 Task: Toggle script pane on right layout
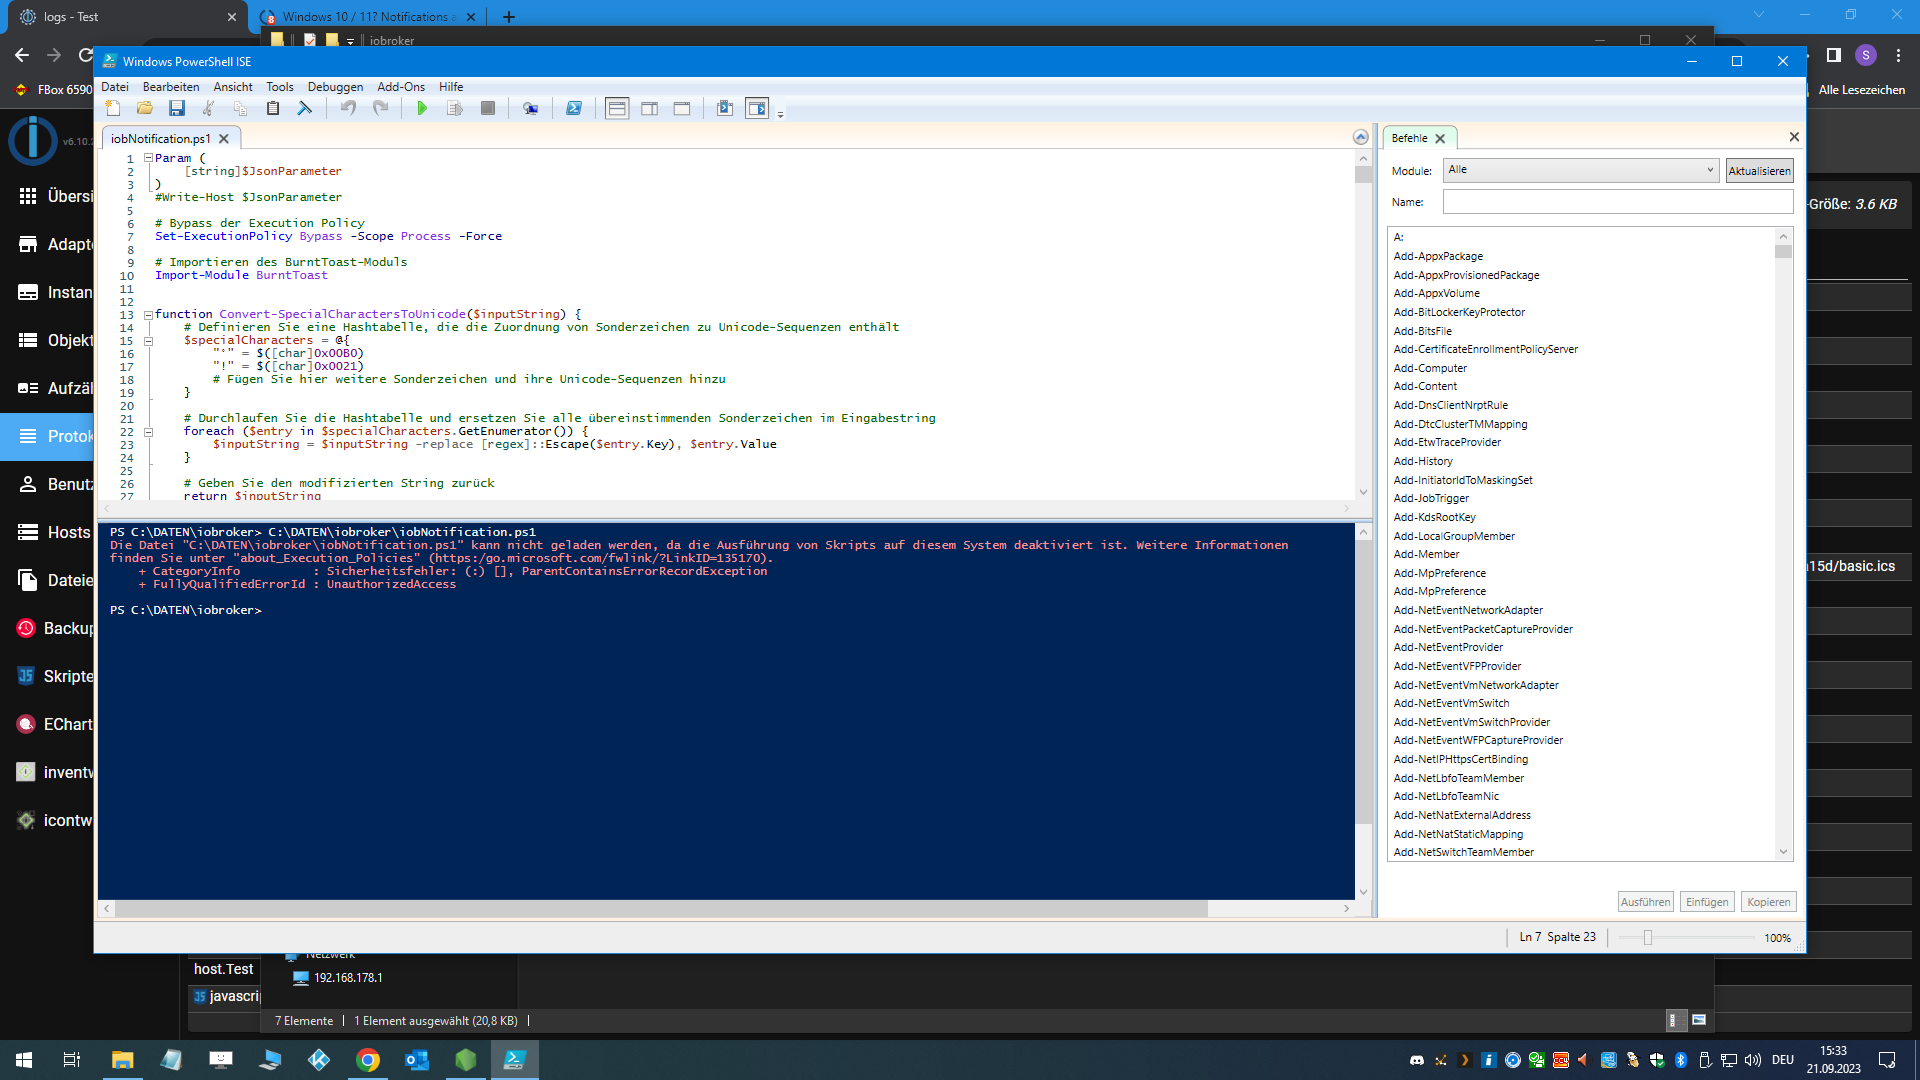point(649,108)
